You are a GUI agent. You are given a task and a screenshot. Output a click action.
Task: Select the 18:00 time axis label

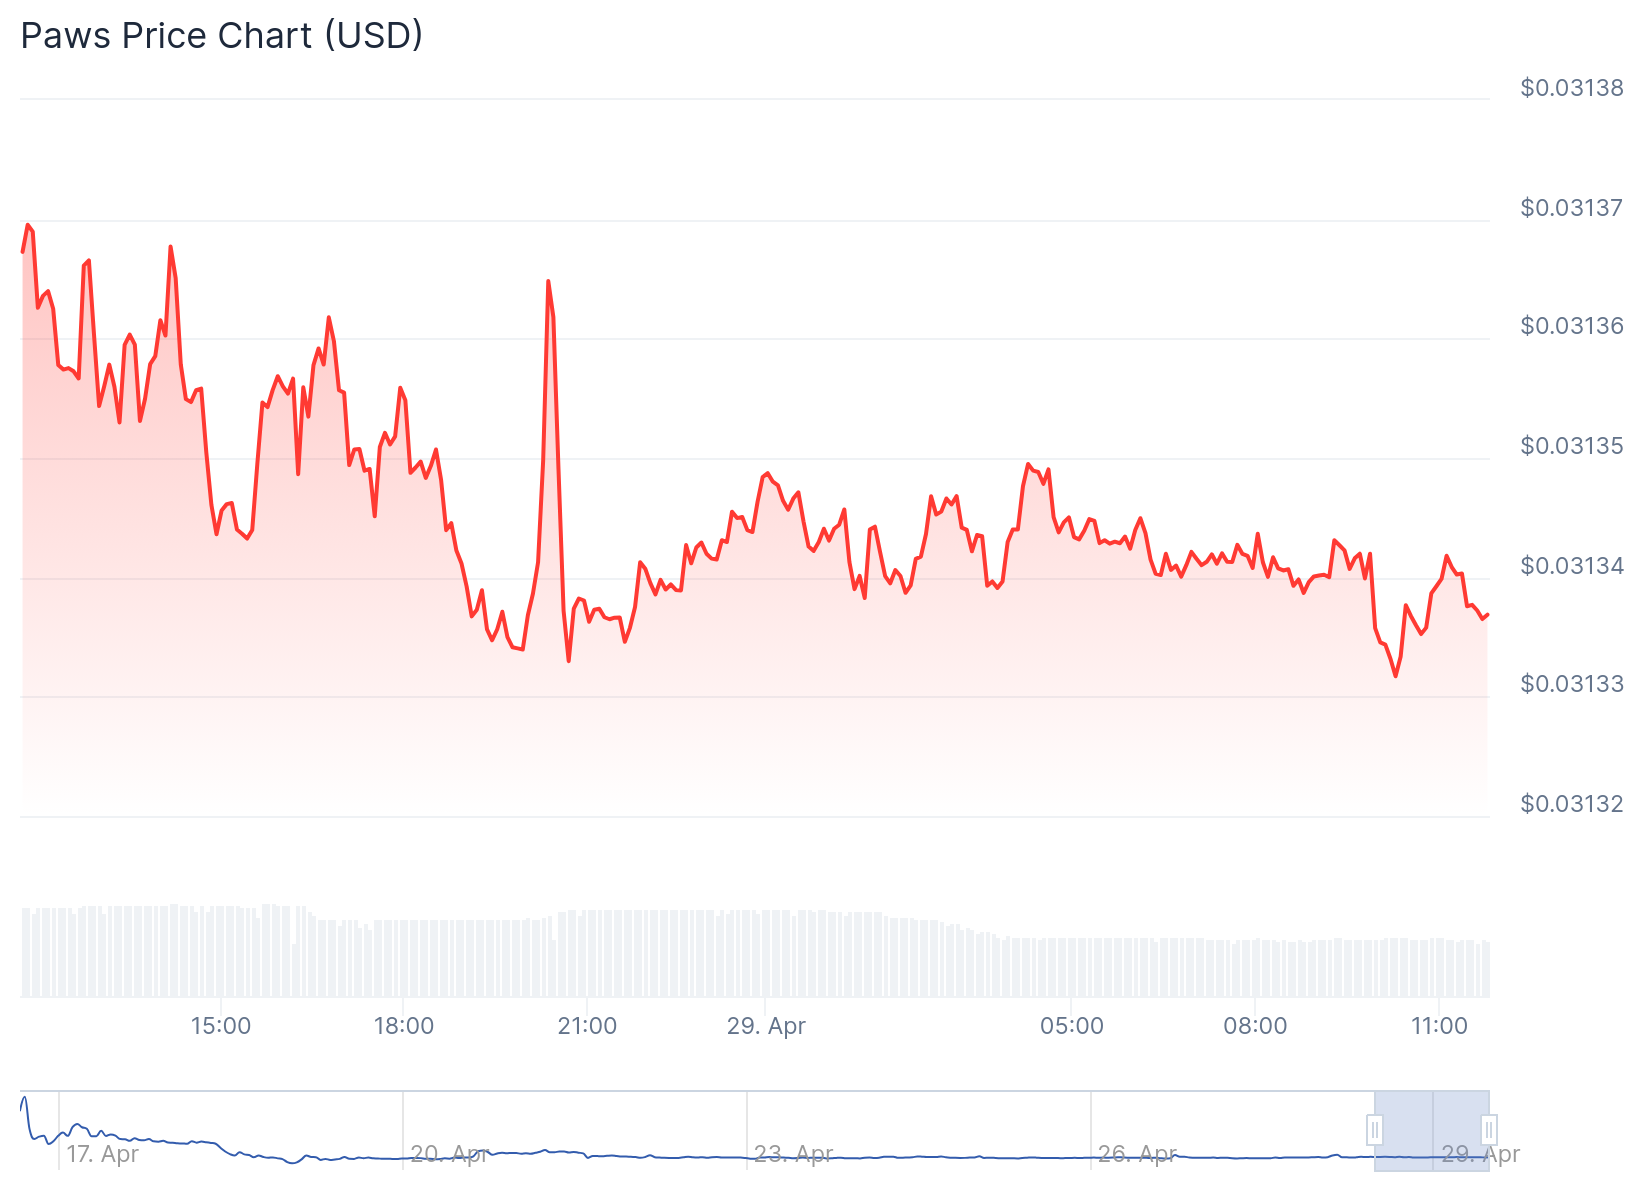pyautogui.click(x=403, y=1026)
